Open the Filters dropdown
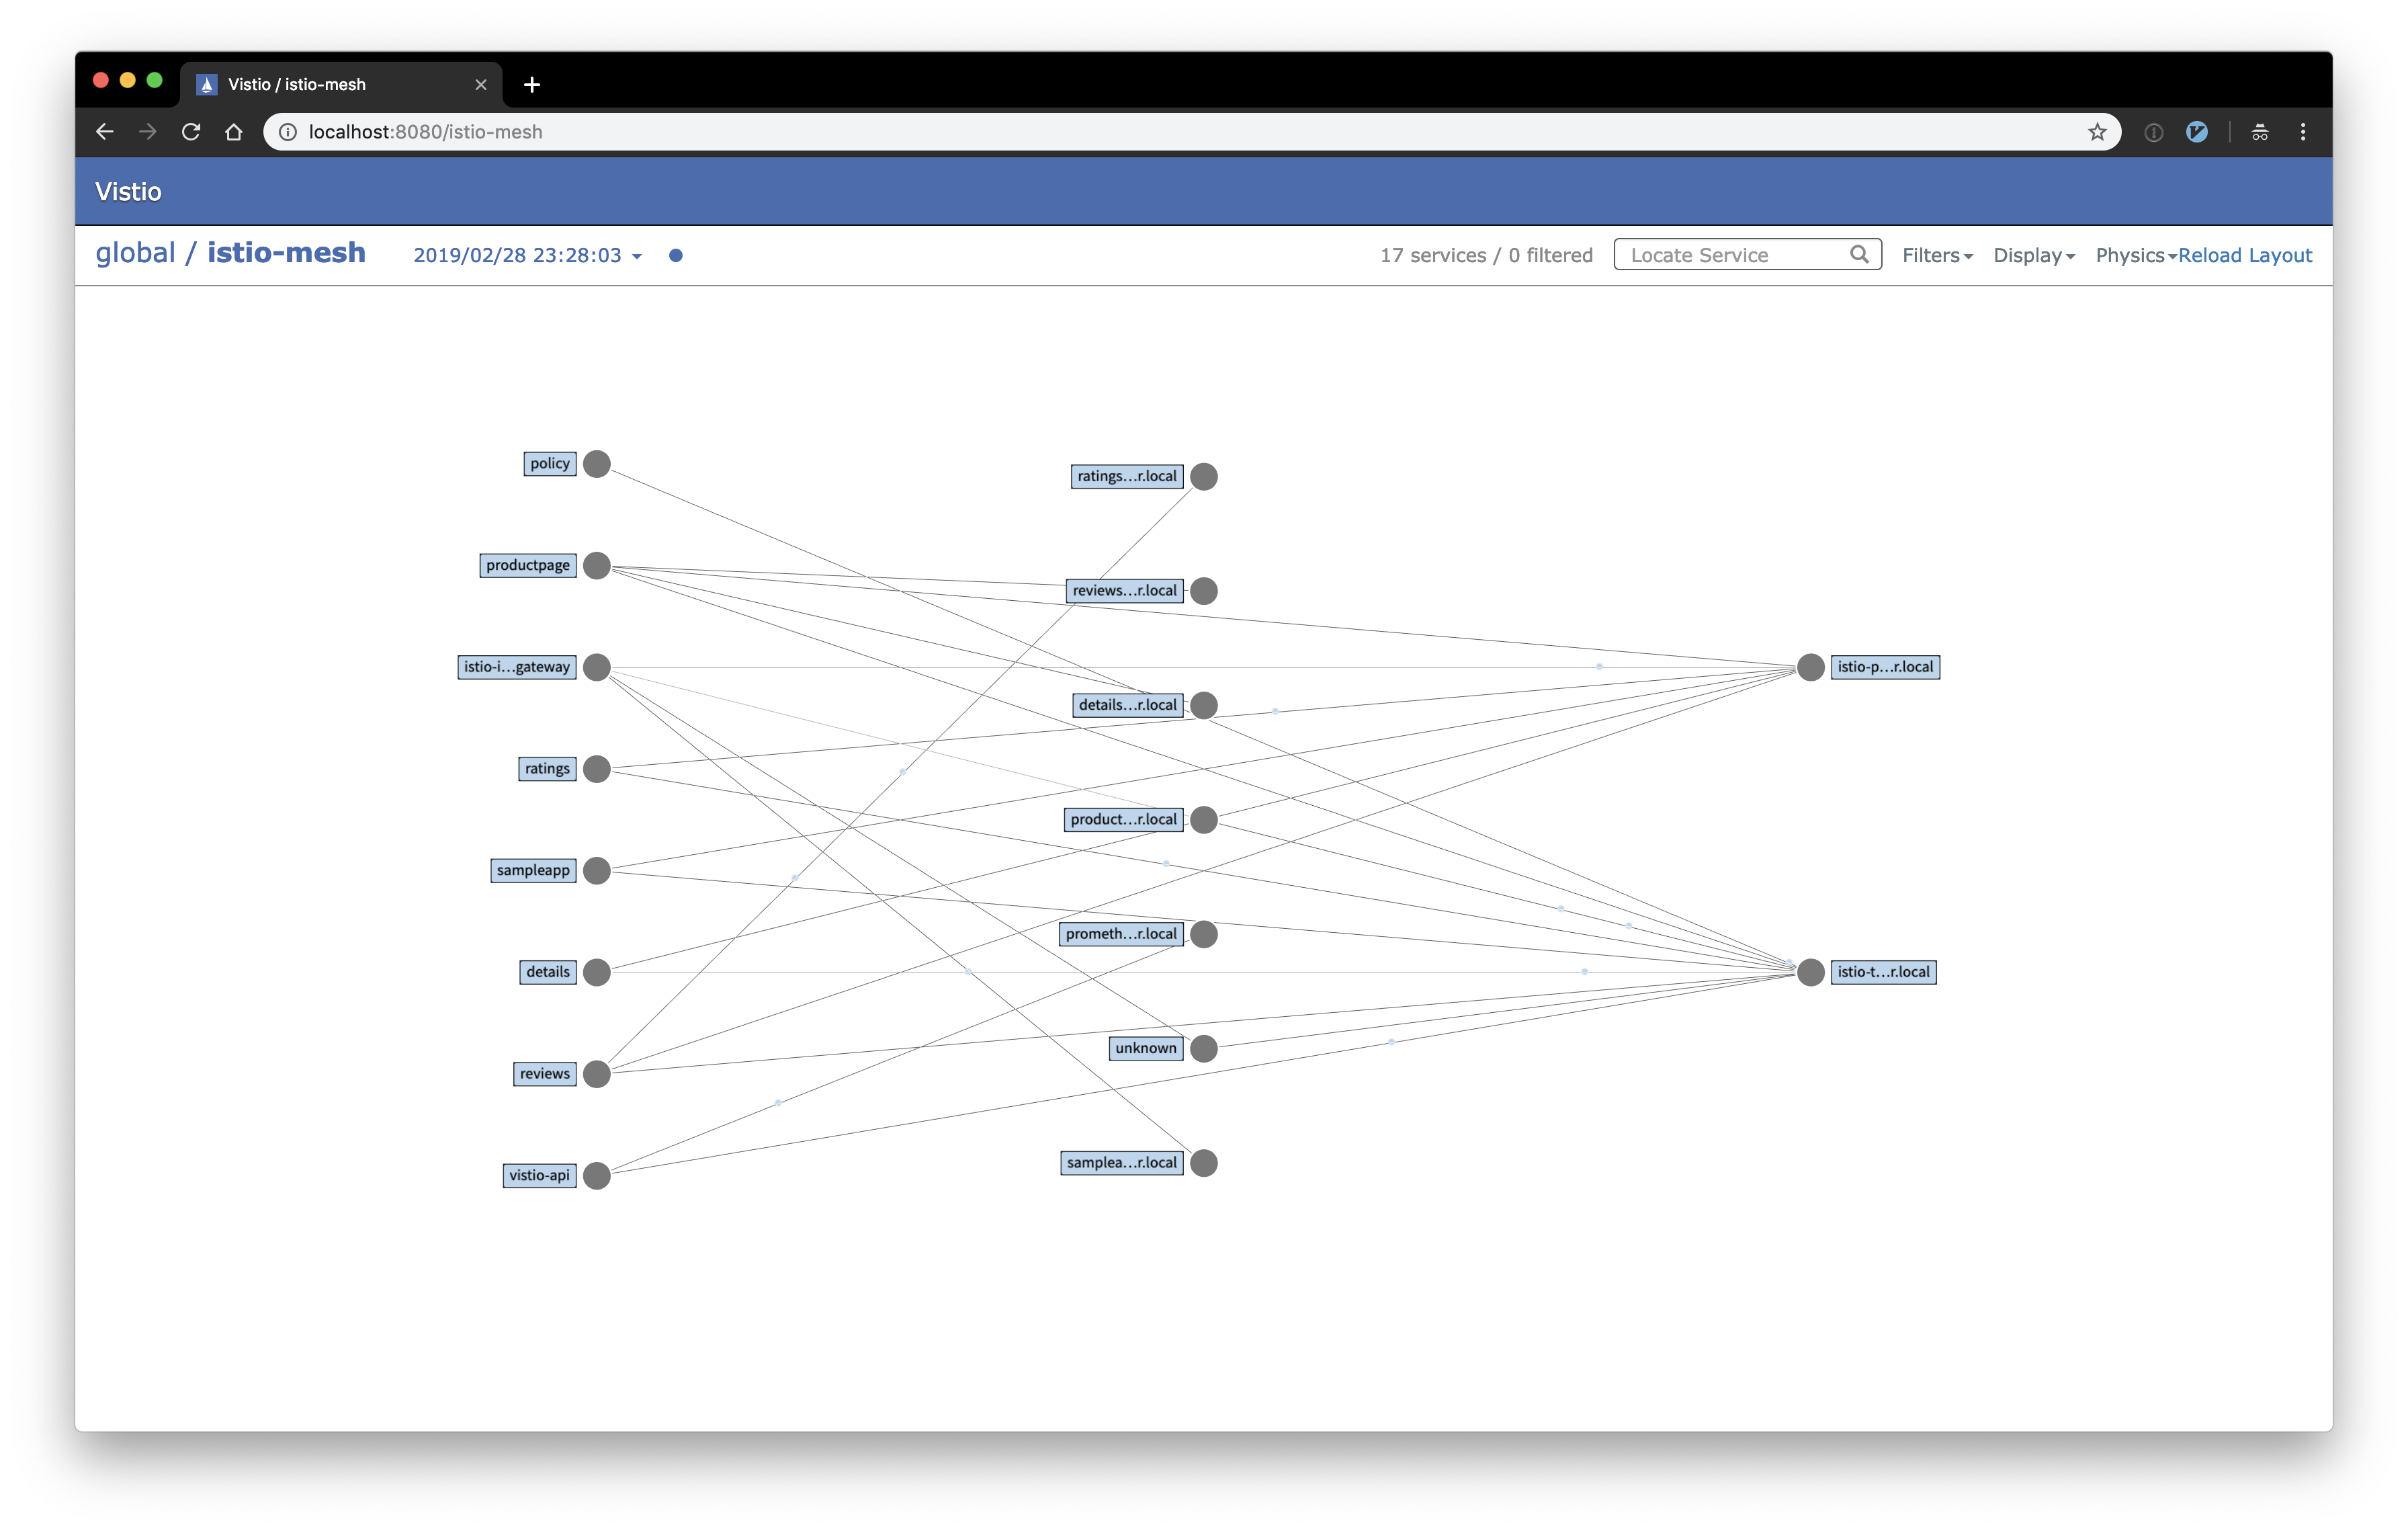This screenshot has height=1531, width=2408. (1937, 255)
